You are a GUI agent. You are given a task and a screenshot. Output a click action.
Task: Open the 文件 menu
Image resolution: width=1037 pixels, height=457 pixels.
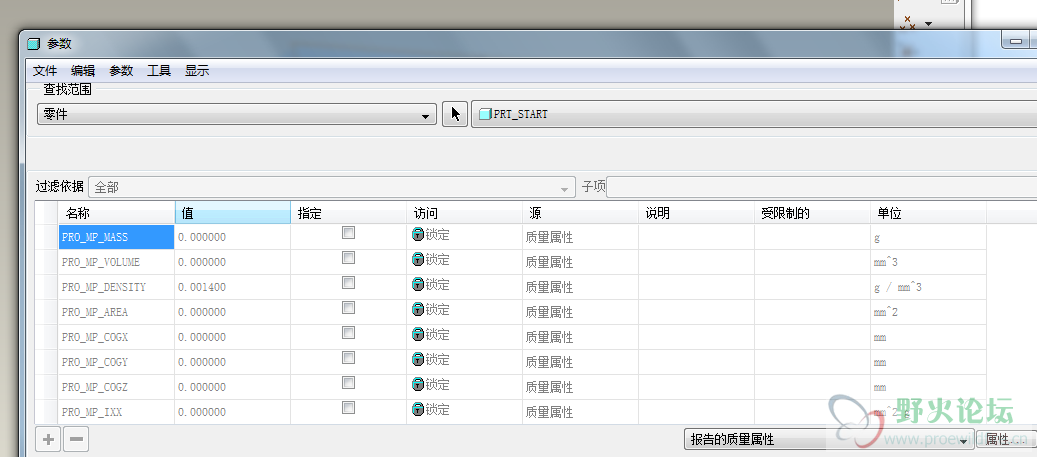(45, 71)
